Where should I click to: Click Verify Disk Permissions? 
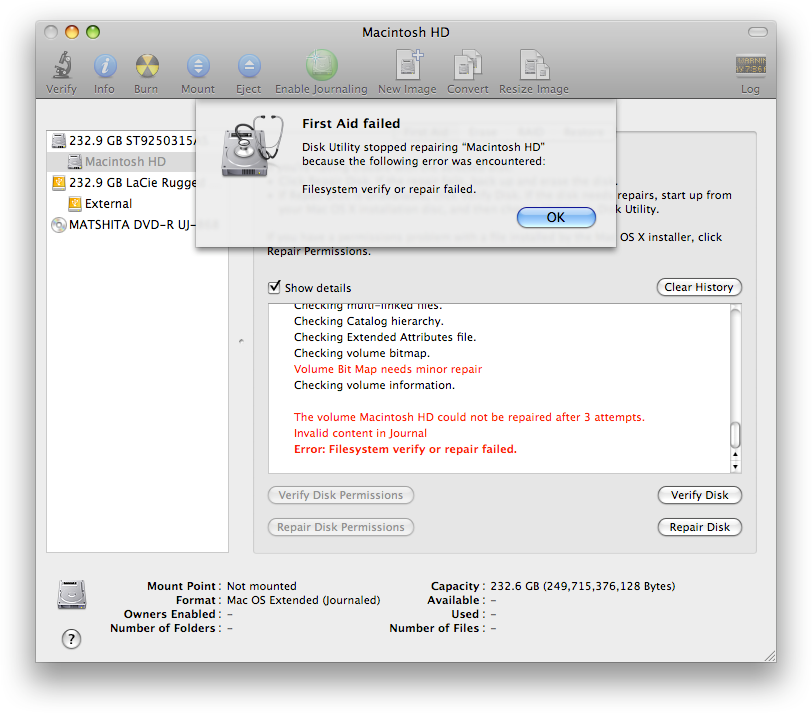[x=340, y=494]
